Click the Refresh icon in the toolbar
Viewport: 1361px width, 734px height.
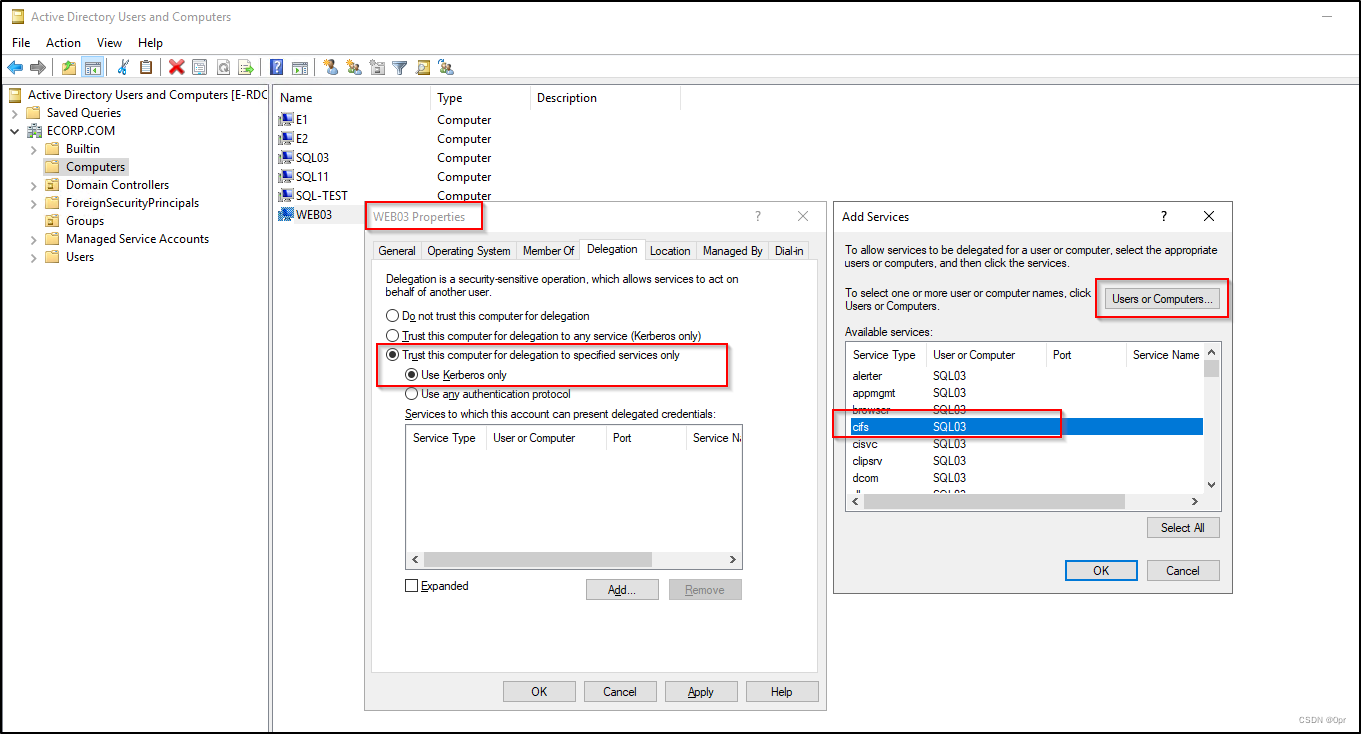tap(223, 67)
